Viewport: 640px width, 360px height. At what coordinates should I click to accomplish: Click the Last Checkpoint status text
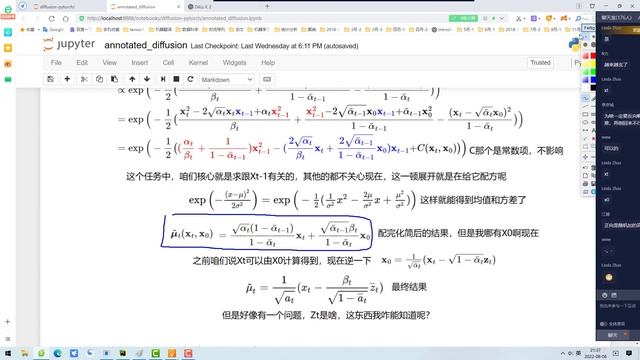[x=274, y=46]
